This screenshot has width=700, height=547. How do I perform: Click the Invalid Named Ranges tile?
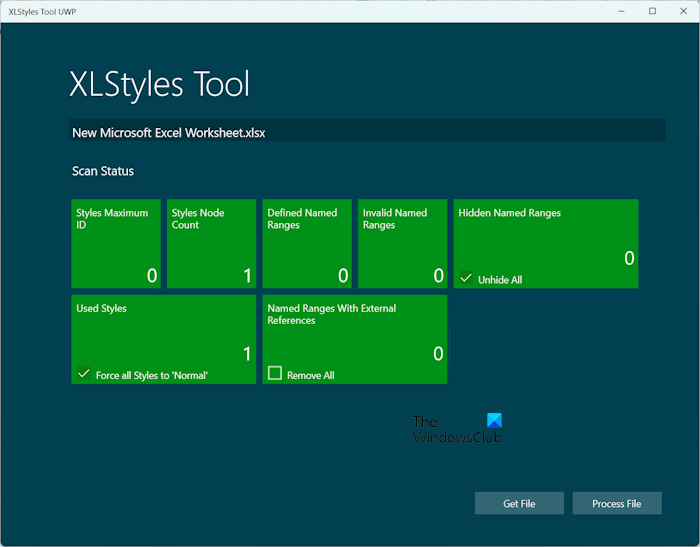coord(402,243)
